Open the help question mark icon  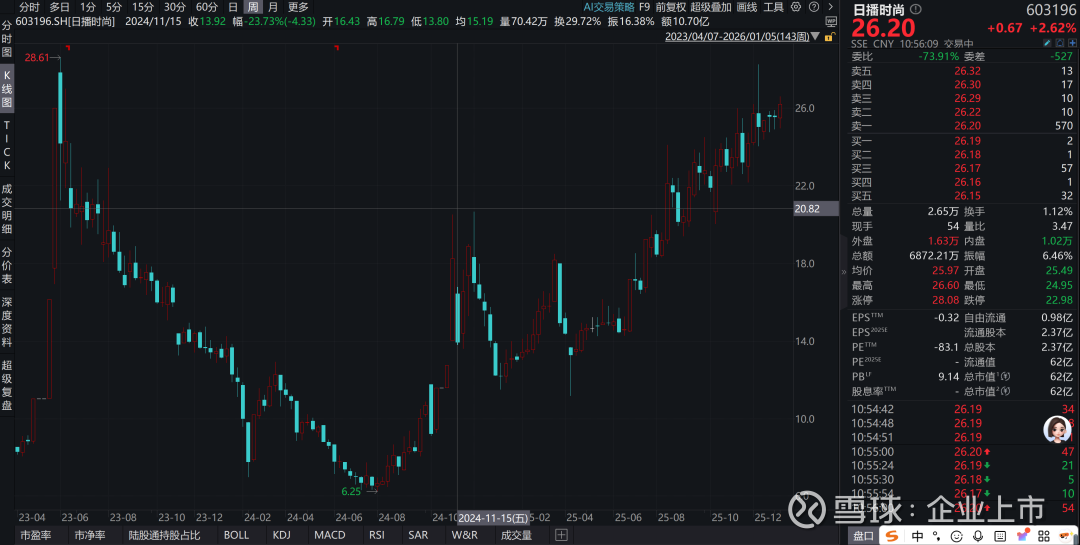(x=814, y=7)
